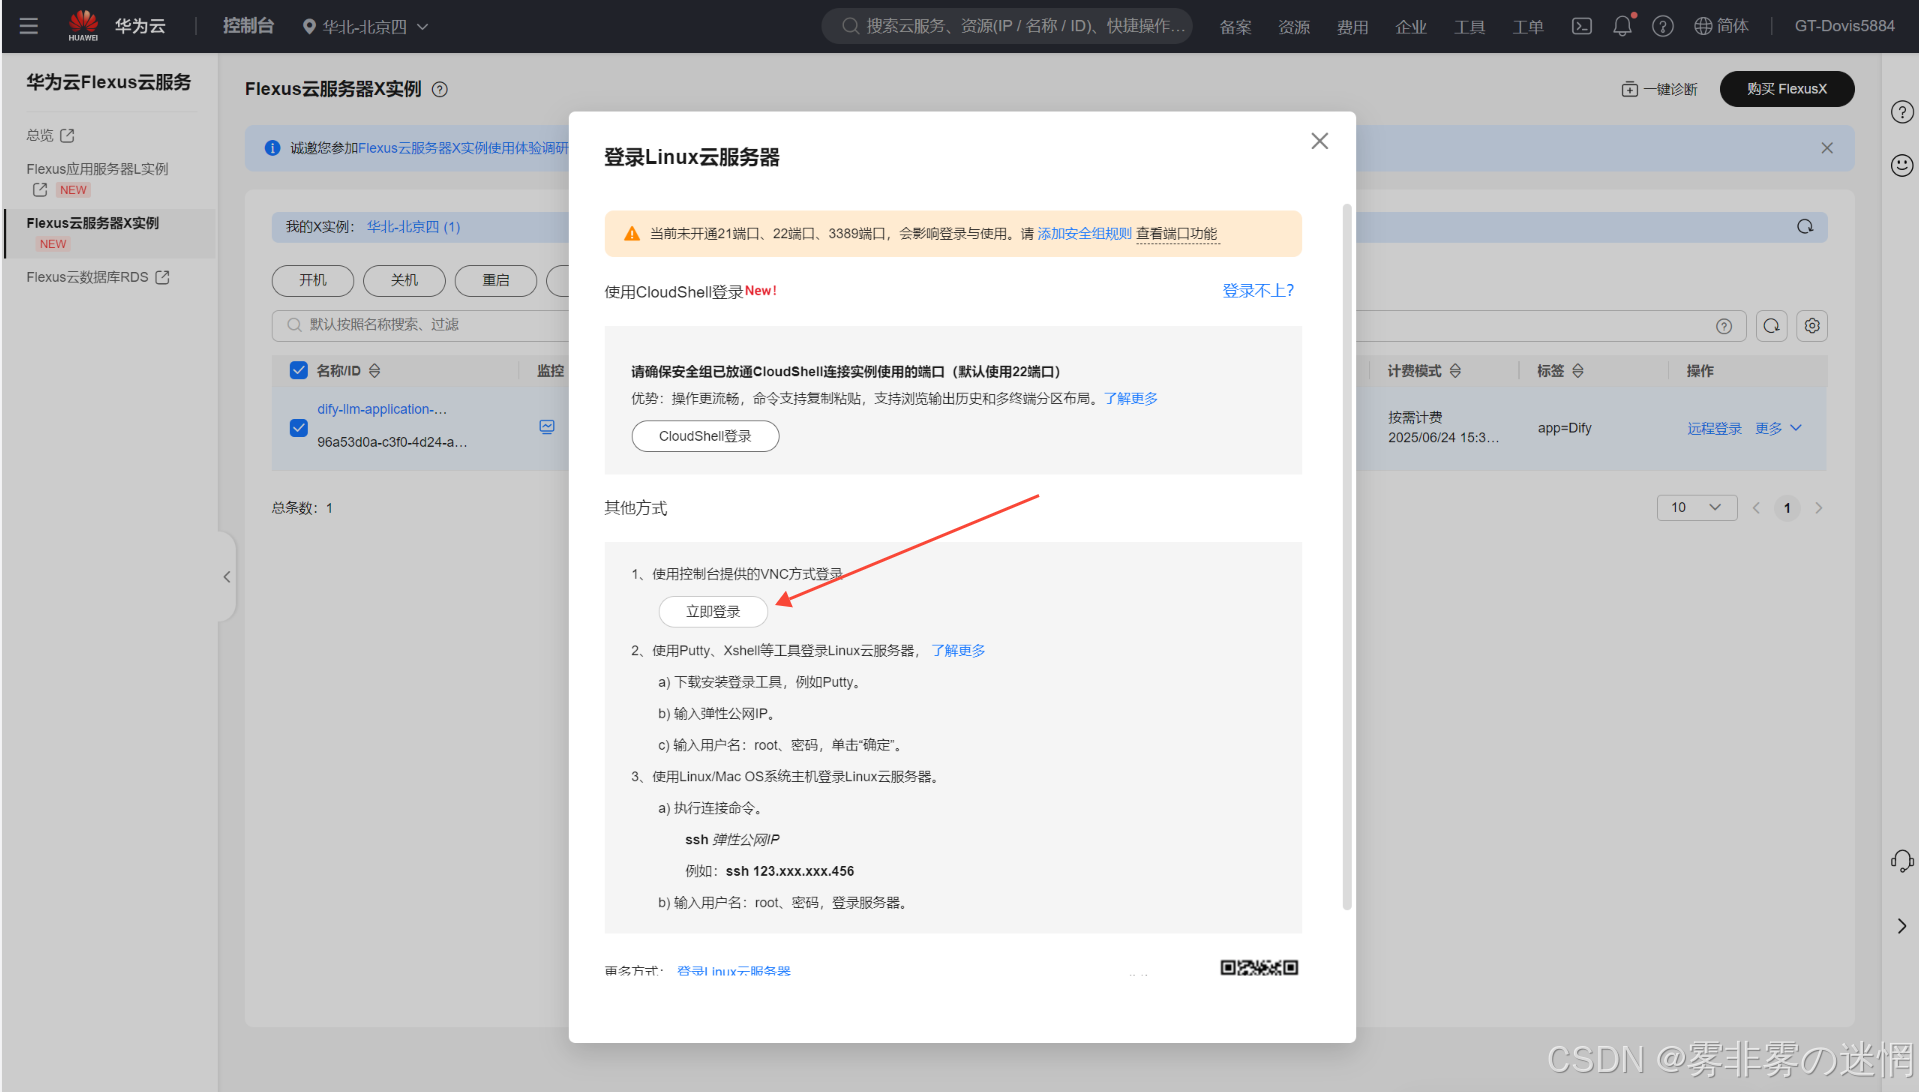Viewport: 1919px width, 1092px height.
Task: Refresh the 我的X实例 region bar
Action: pyautogui.click(x=1804, y=226)
